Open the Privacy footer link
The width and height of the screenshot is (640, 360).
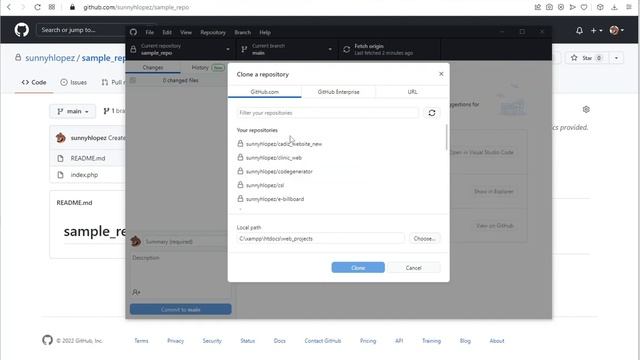coord(176,340)
